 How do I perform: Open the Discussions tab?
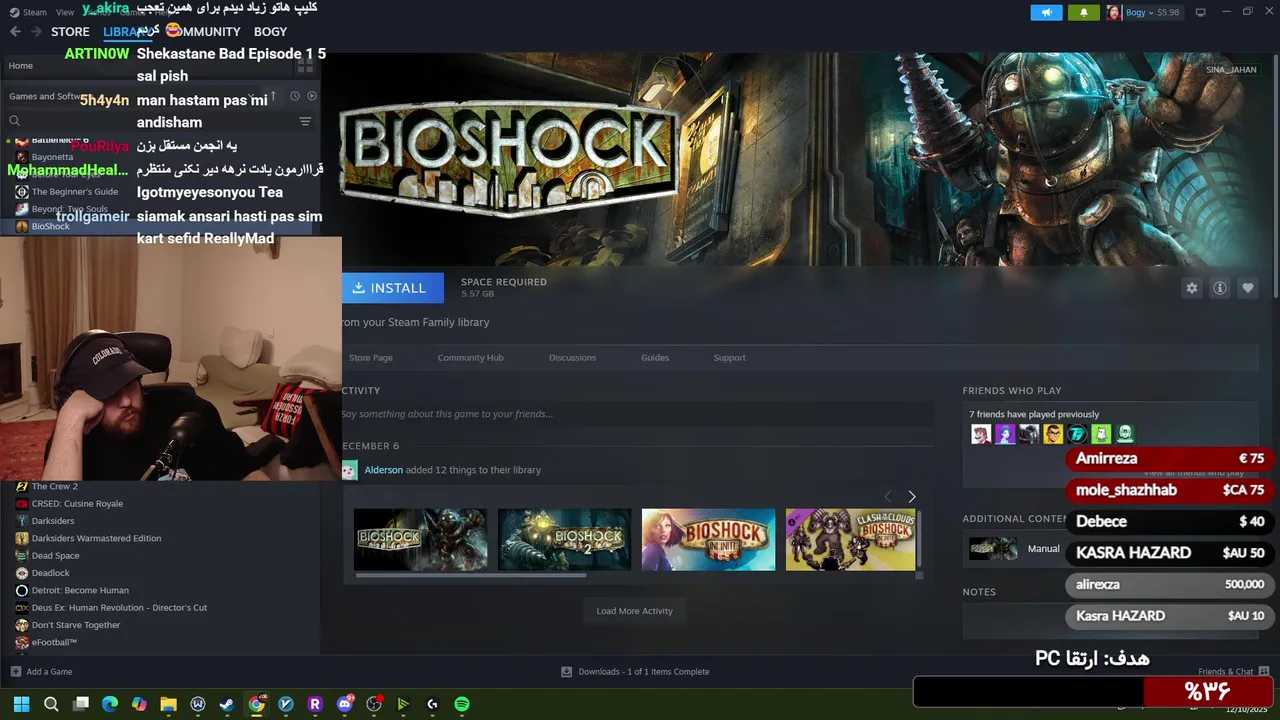[x=572, y=358]
